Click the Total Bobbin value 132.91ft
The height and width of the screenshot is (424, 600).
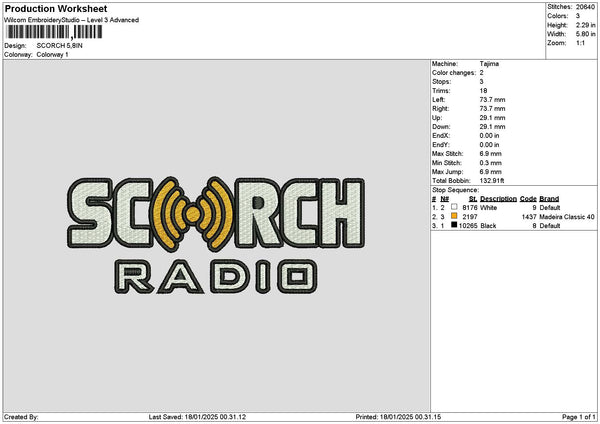492,181
